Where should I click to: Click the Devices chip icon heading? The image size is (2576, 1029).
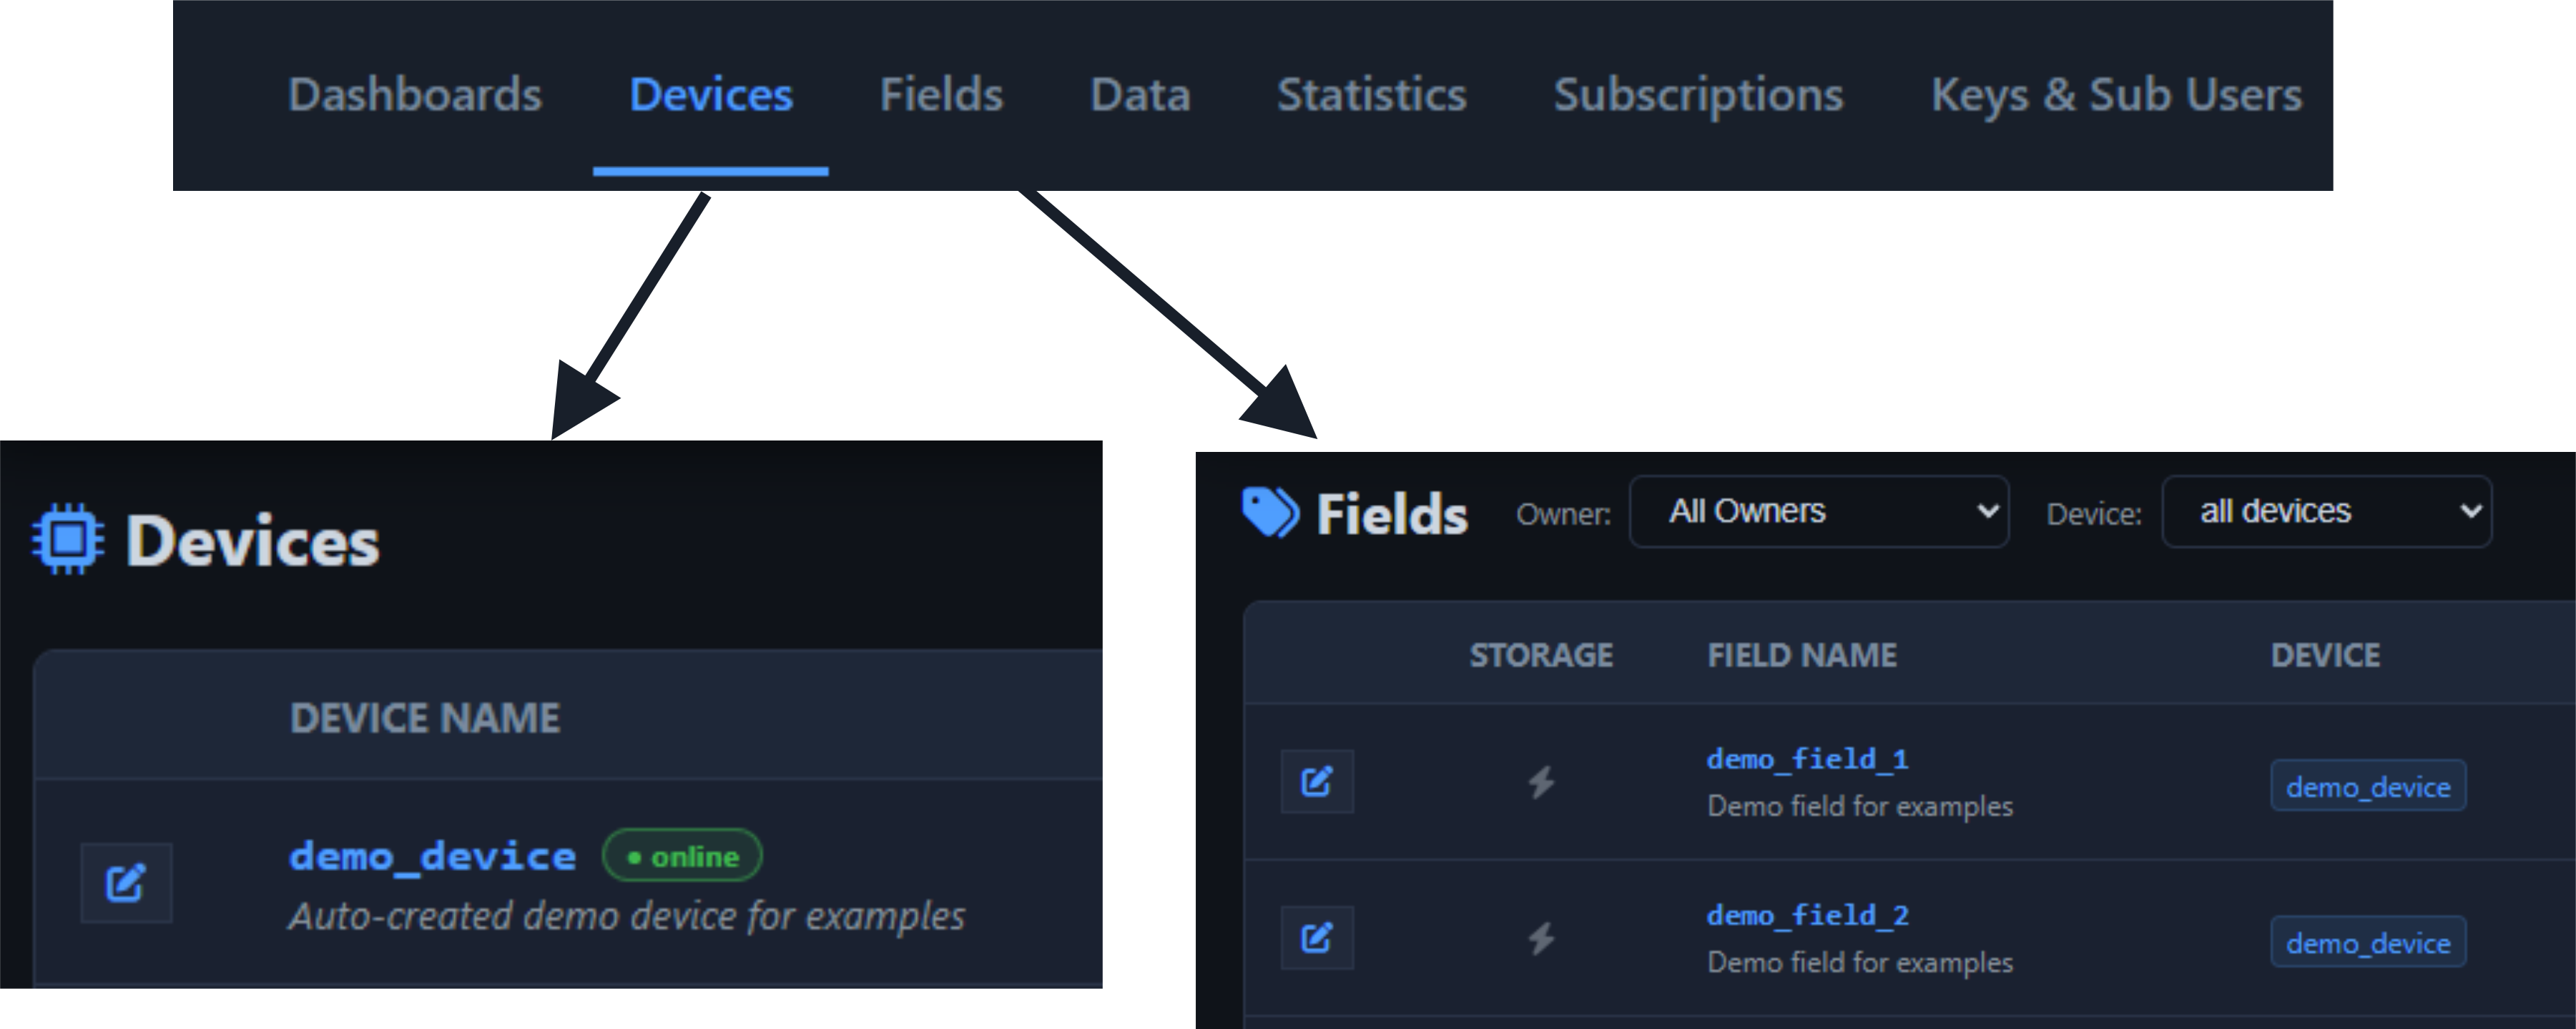67,539
